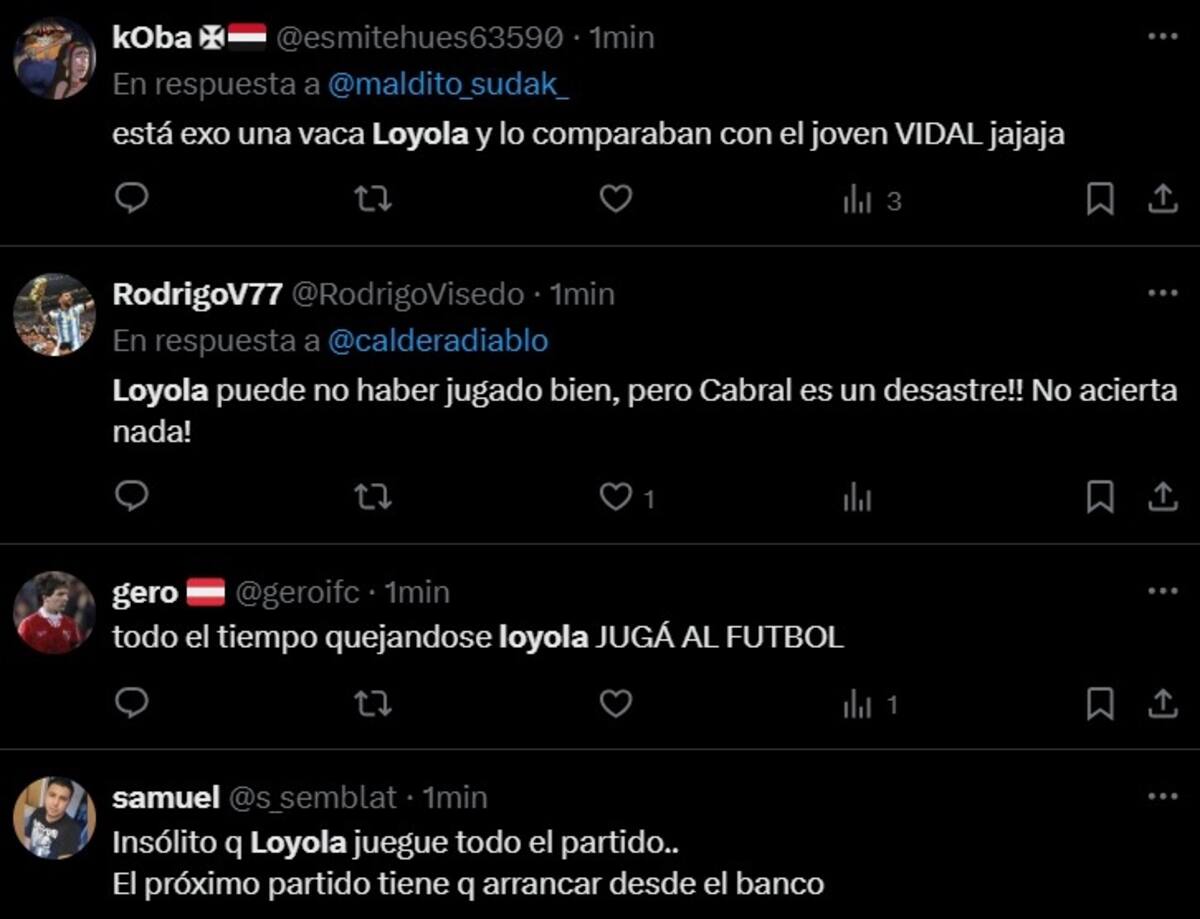
Task: Open more options on RodrigoV77's tweet
Action: coord(1162,293)
